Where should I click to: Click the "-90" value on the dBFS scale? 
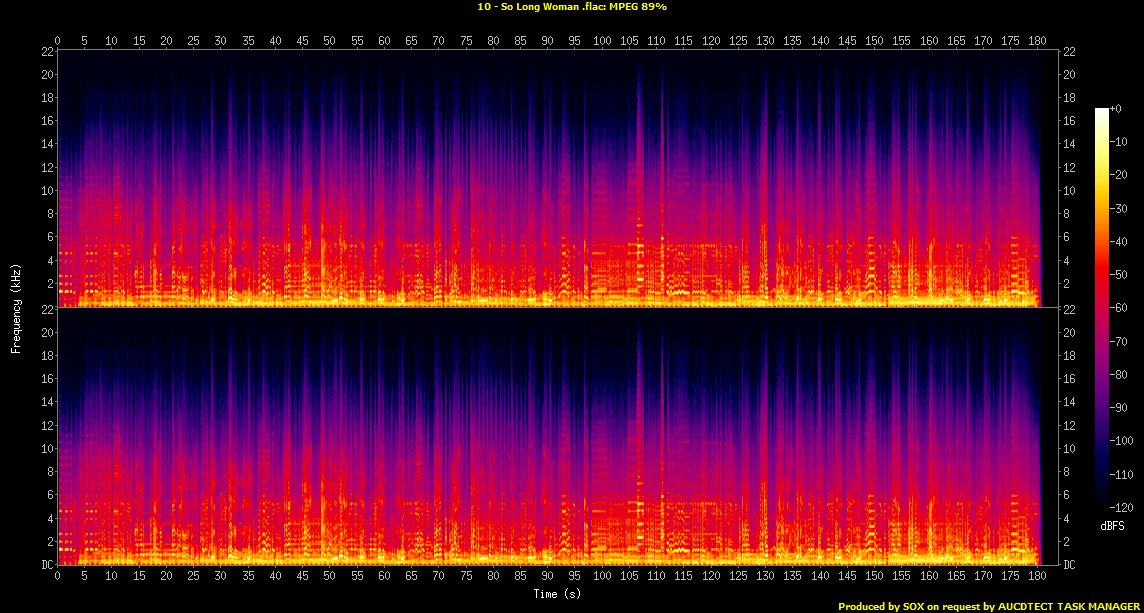coord(1118,407)
